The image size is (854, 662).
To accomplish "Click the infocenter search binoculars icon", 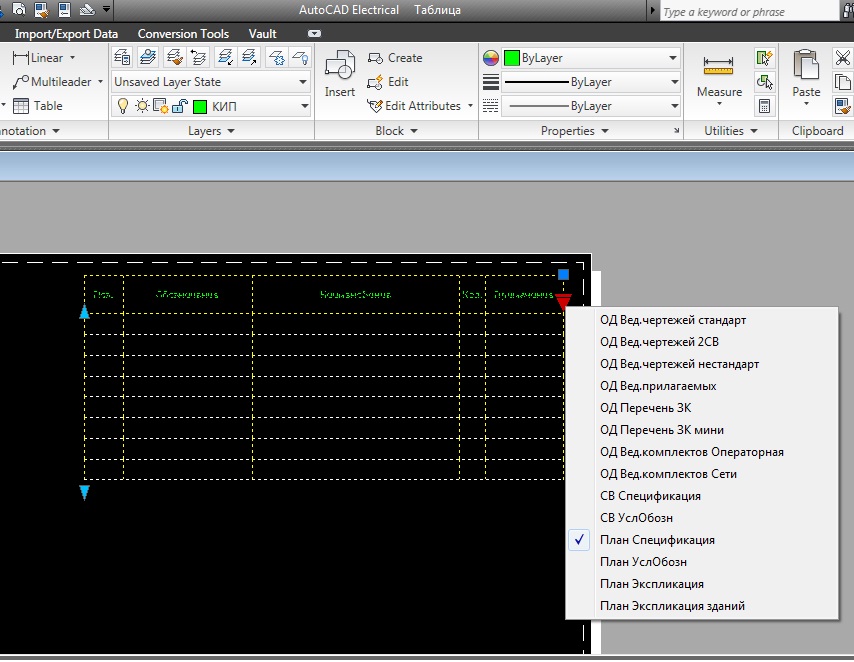I will click(847, 10).
